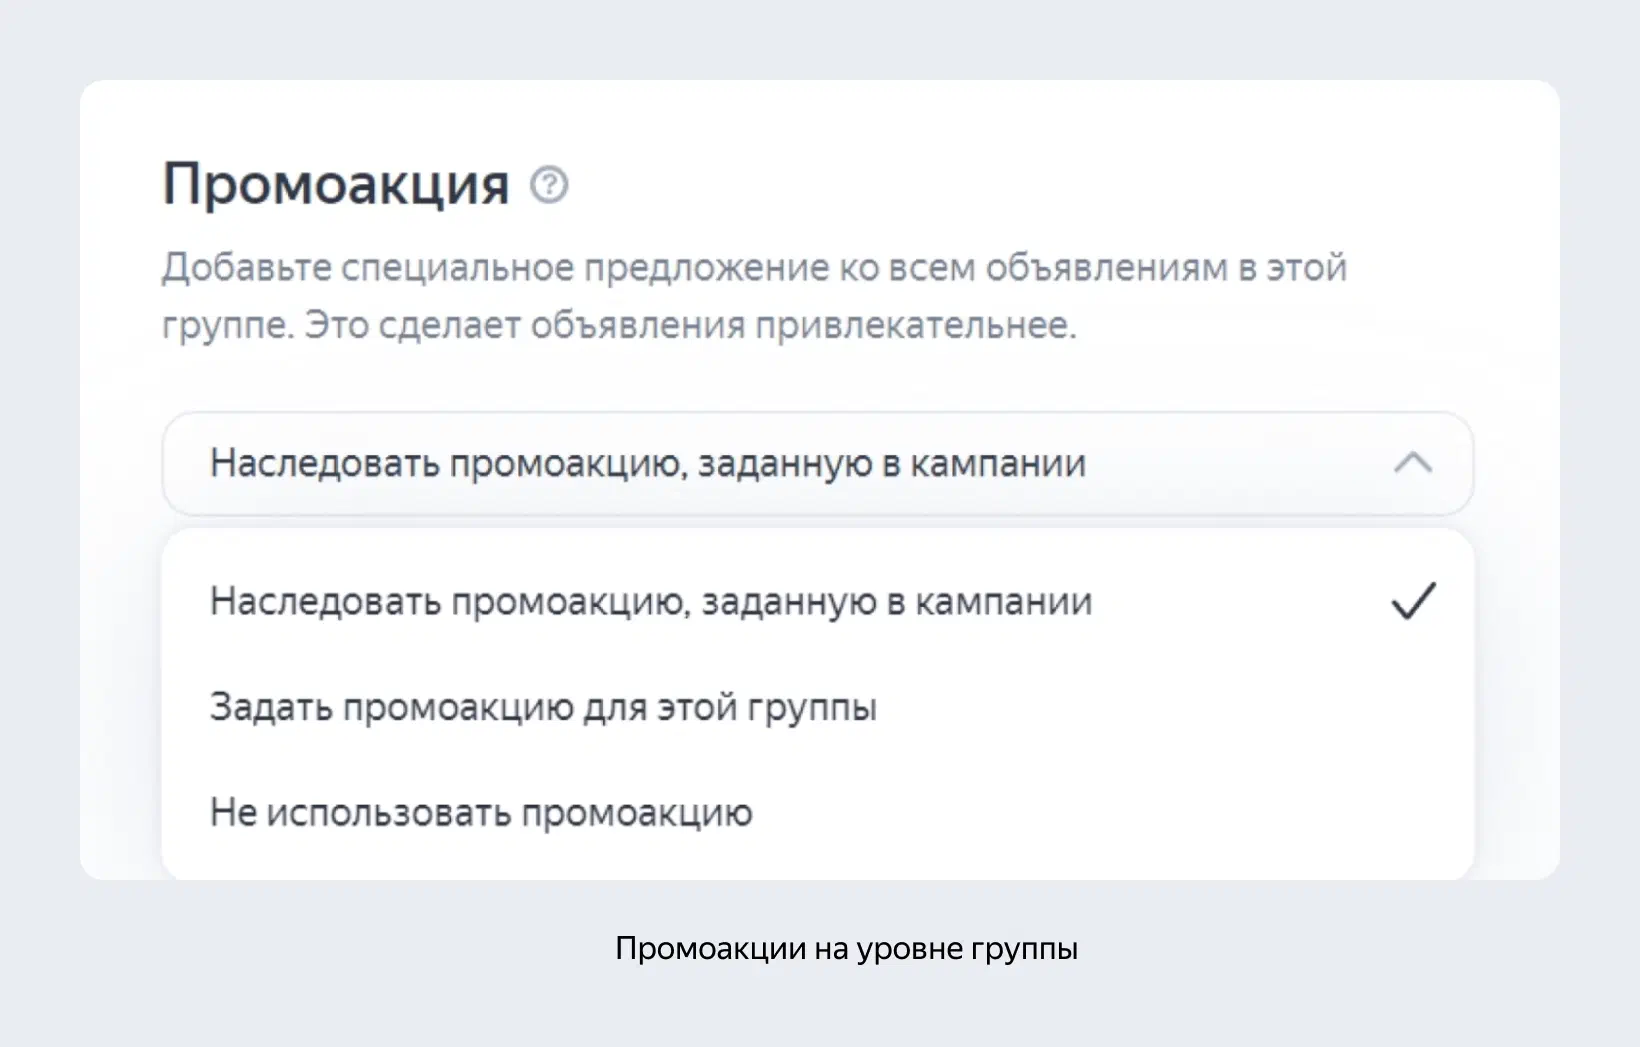Keep the inherited campaign promo, checked item
The image size is (1640, 1047).
pyautogui.click(x=817, y=601)
